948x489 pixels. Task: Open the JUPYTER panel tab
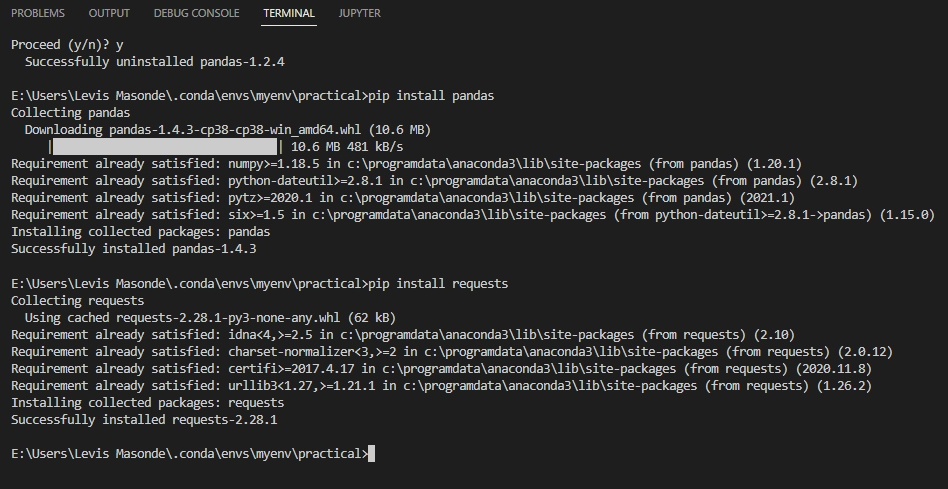[x=359, y=13]
